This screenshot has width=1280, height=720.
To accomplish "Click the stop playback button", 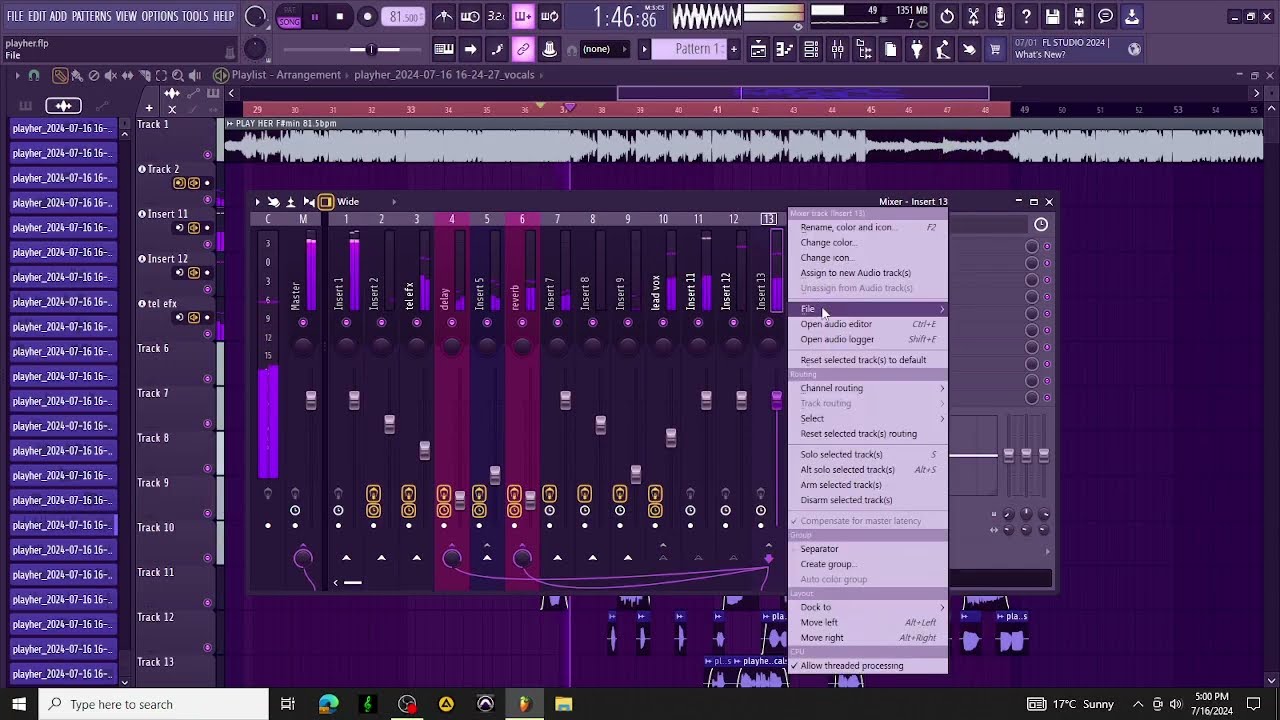I will click(340, 16).
